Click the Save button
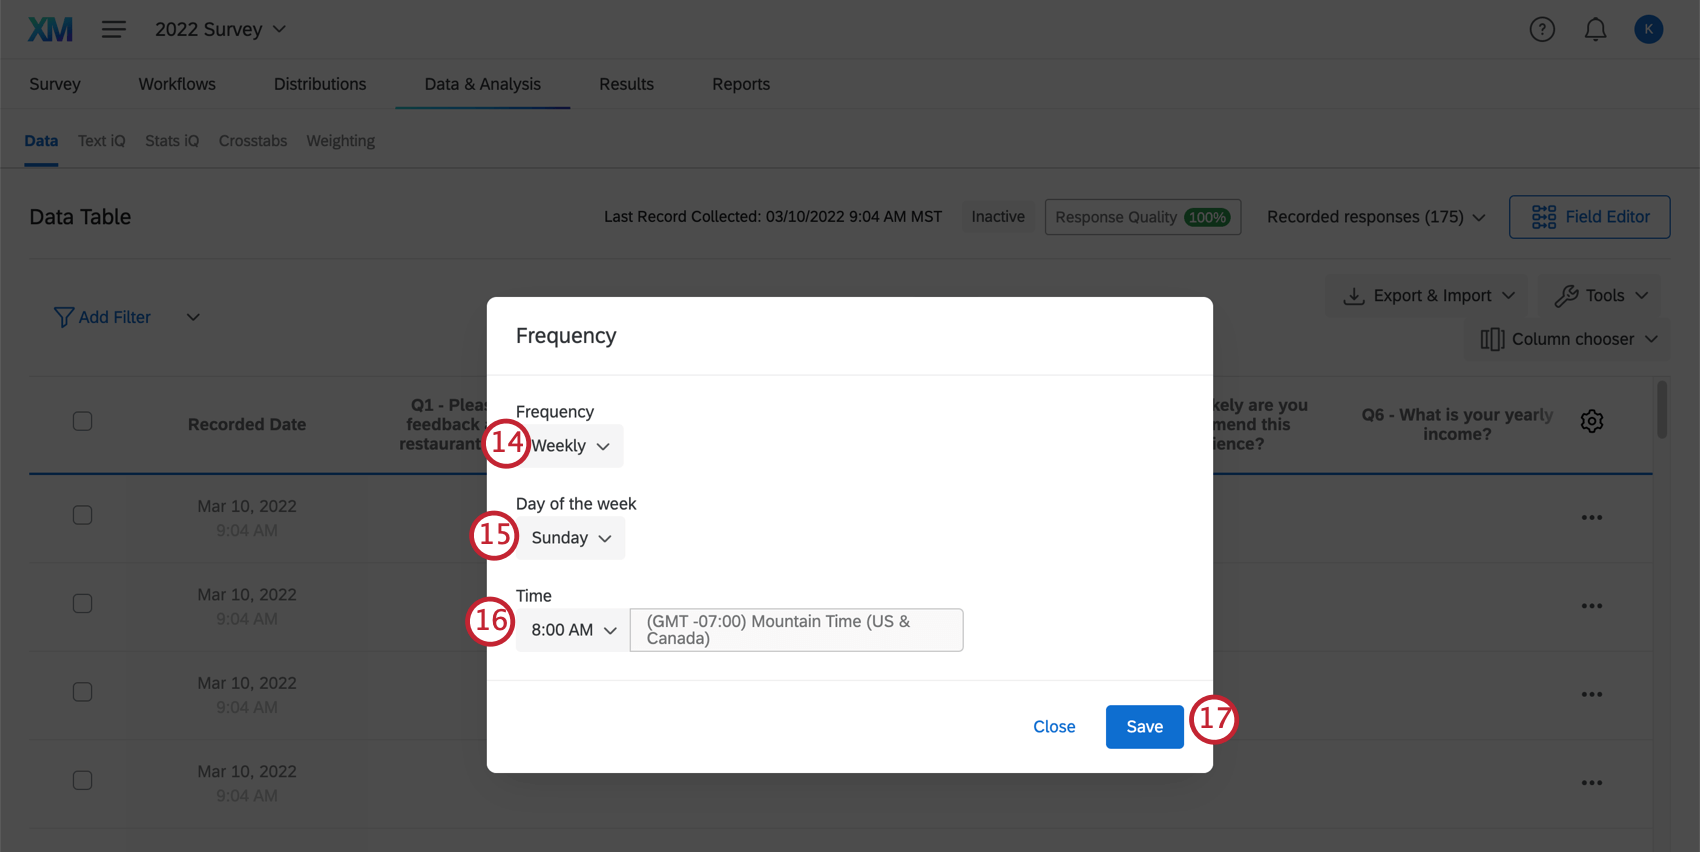Screen dimensions: 1700x852 (1144, 727)
